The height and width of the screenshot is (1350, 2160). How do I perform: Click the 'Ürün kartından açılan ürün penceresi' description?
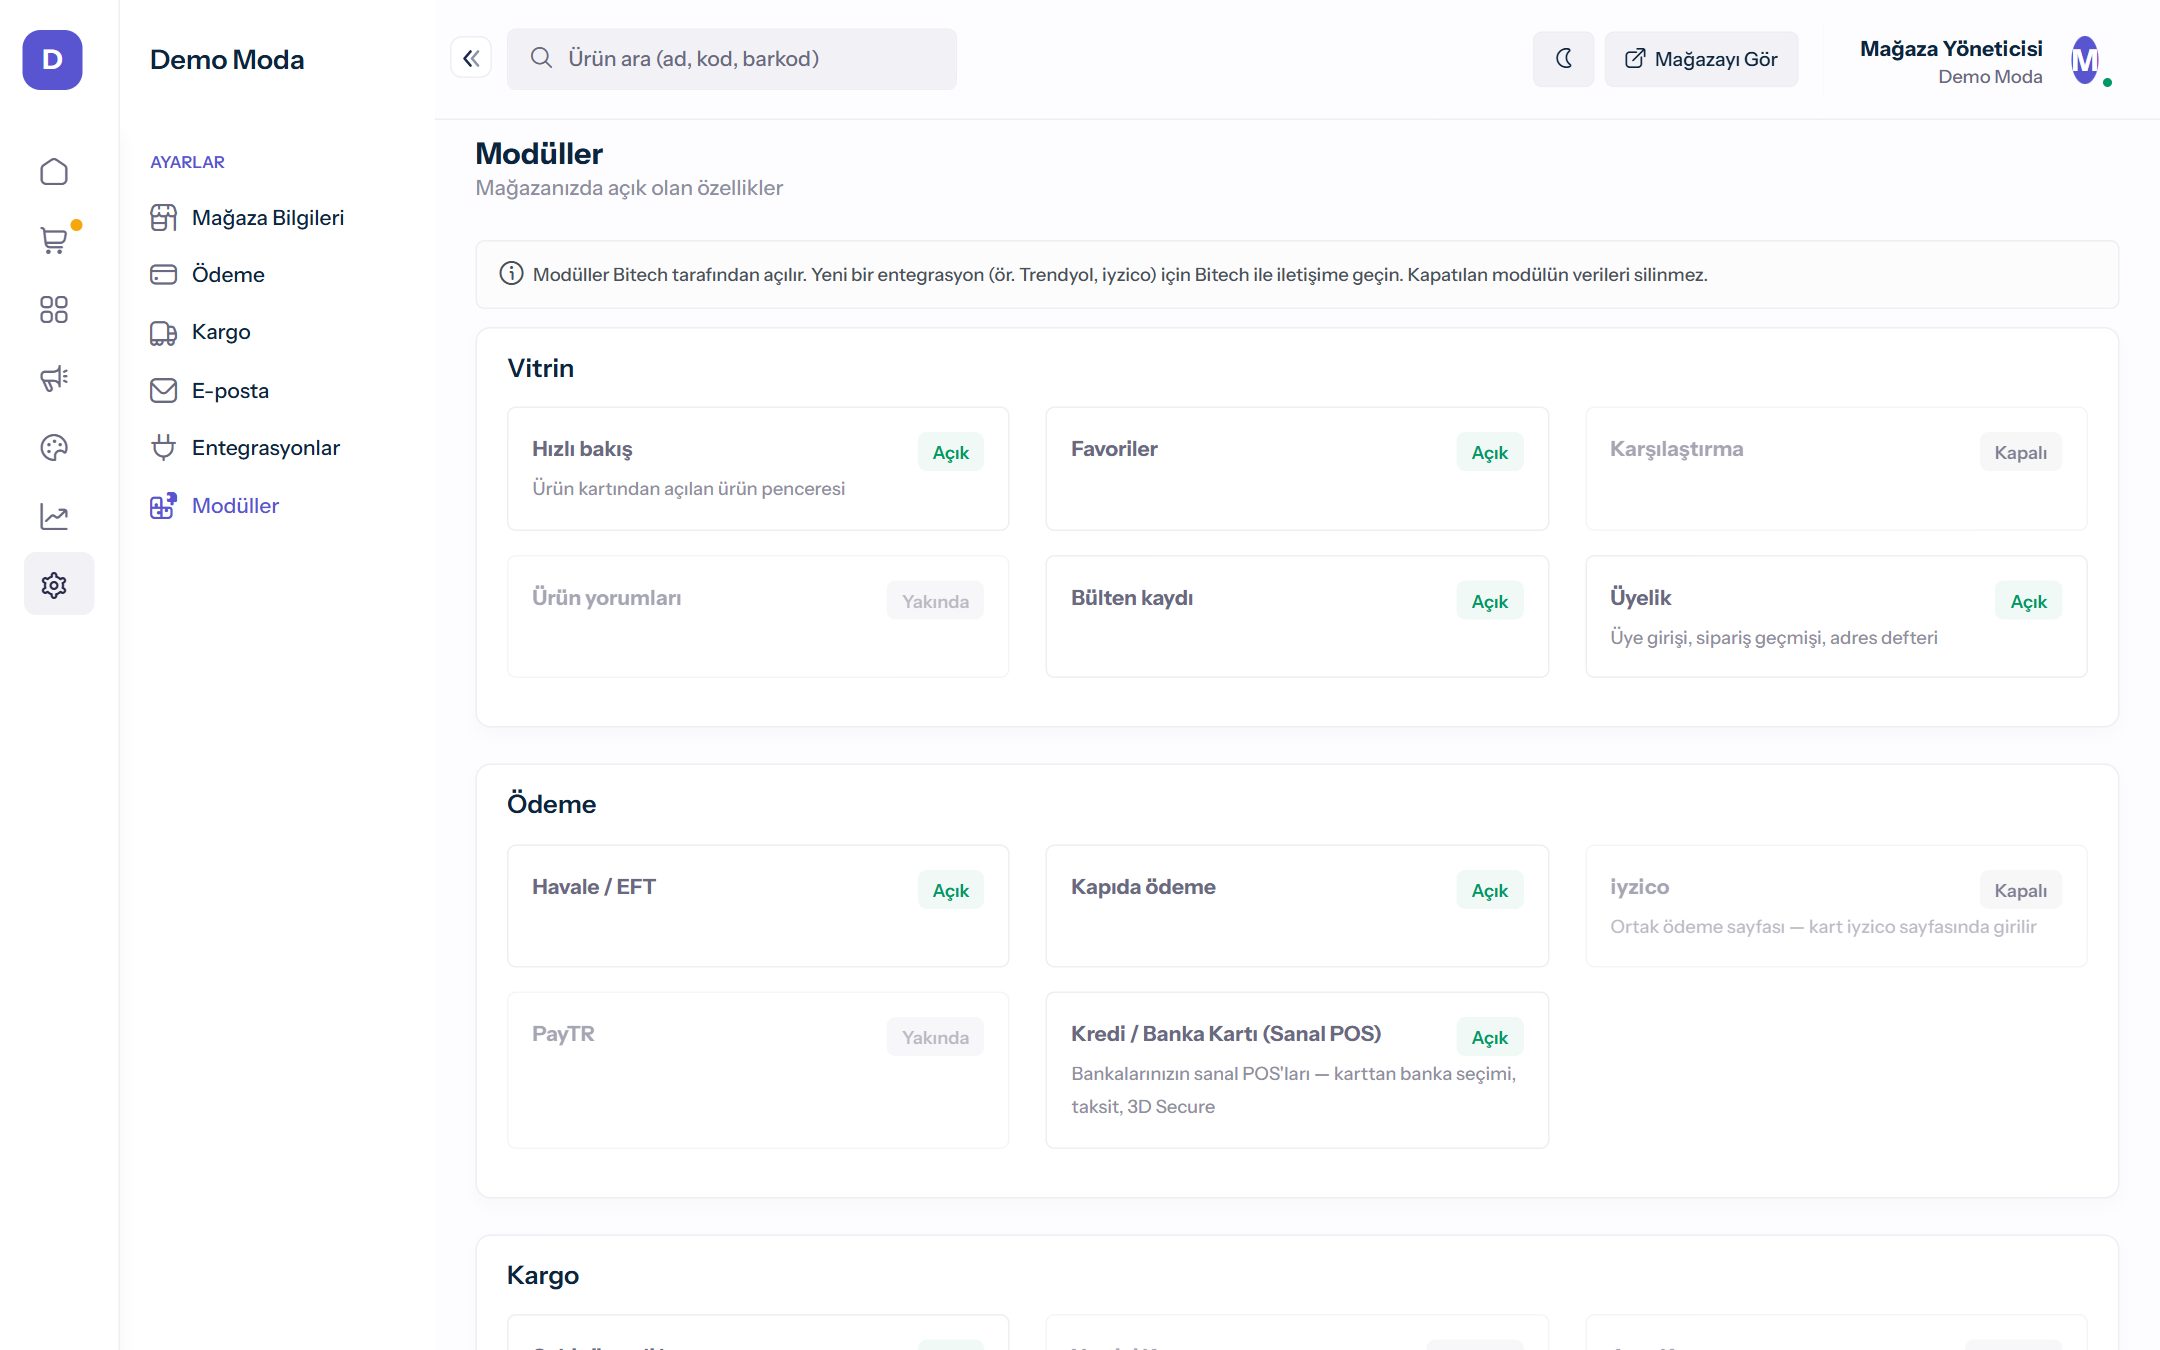click(x=689, y=488)
